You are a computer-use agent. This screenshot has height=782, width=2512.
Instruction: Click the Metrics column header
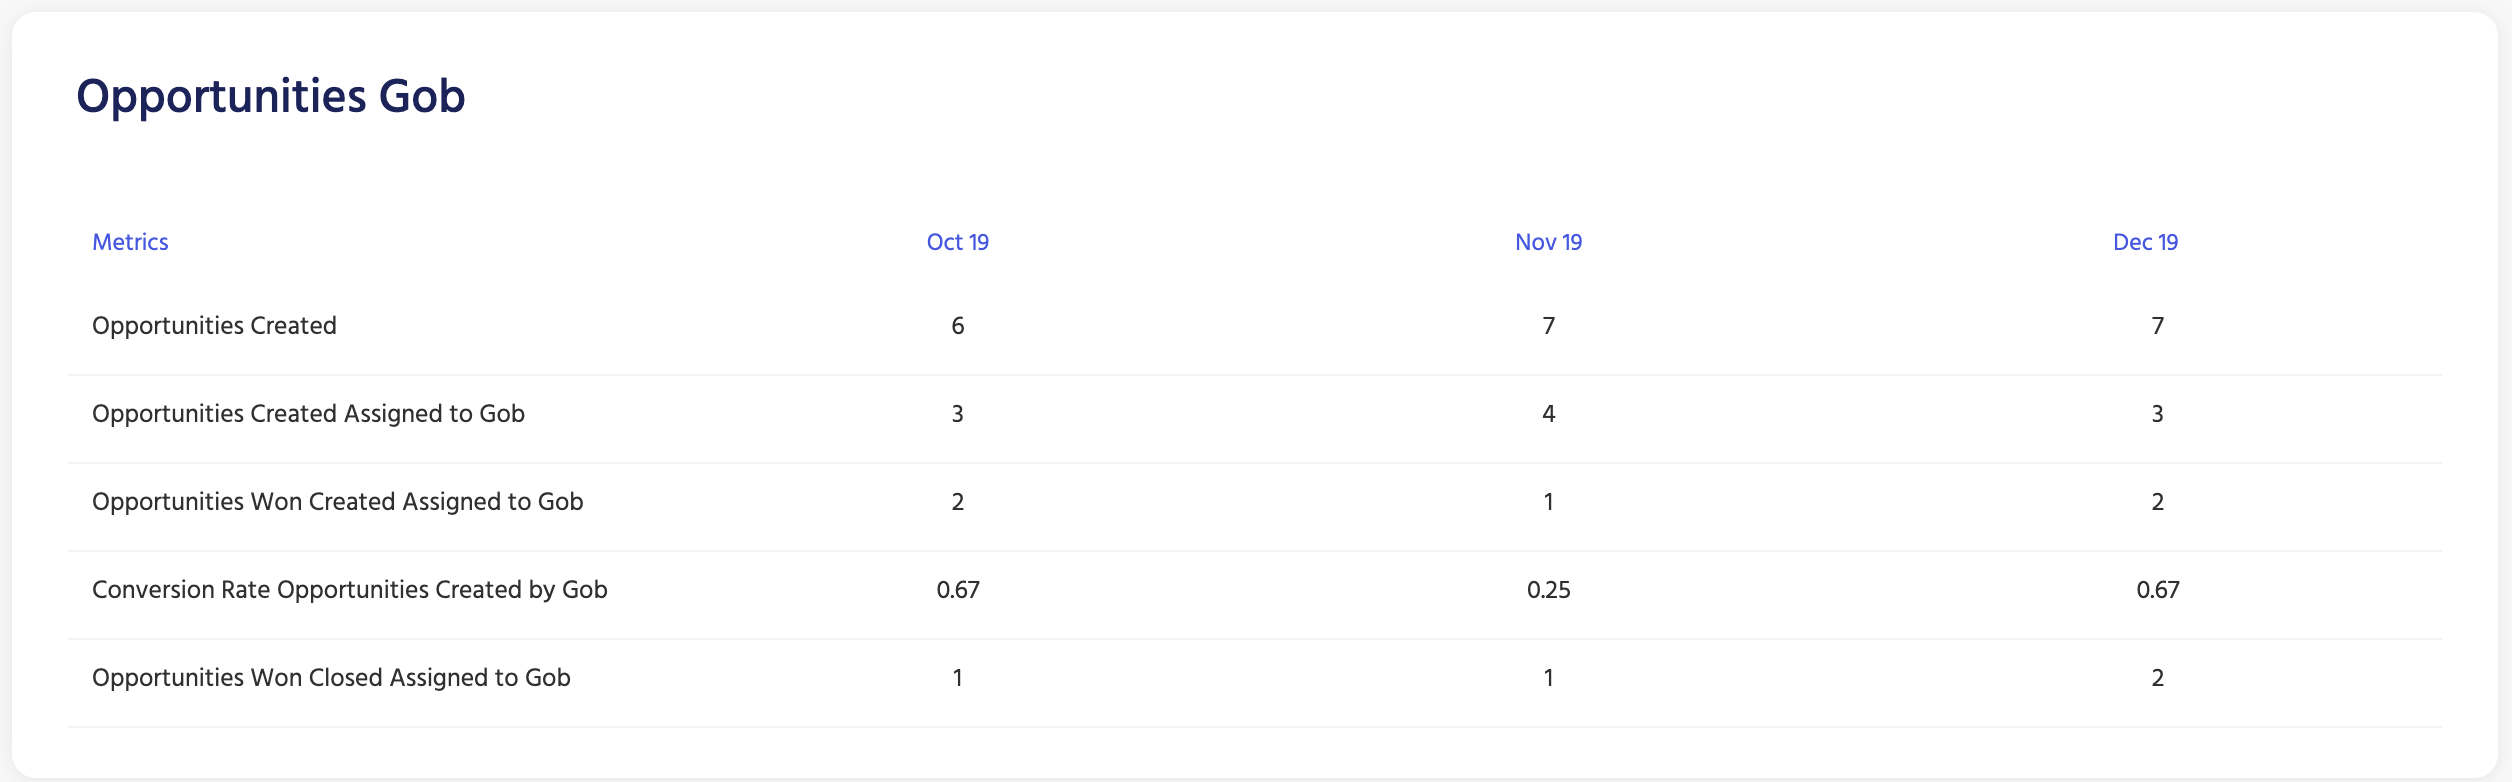130,242
